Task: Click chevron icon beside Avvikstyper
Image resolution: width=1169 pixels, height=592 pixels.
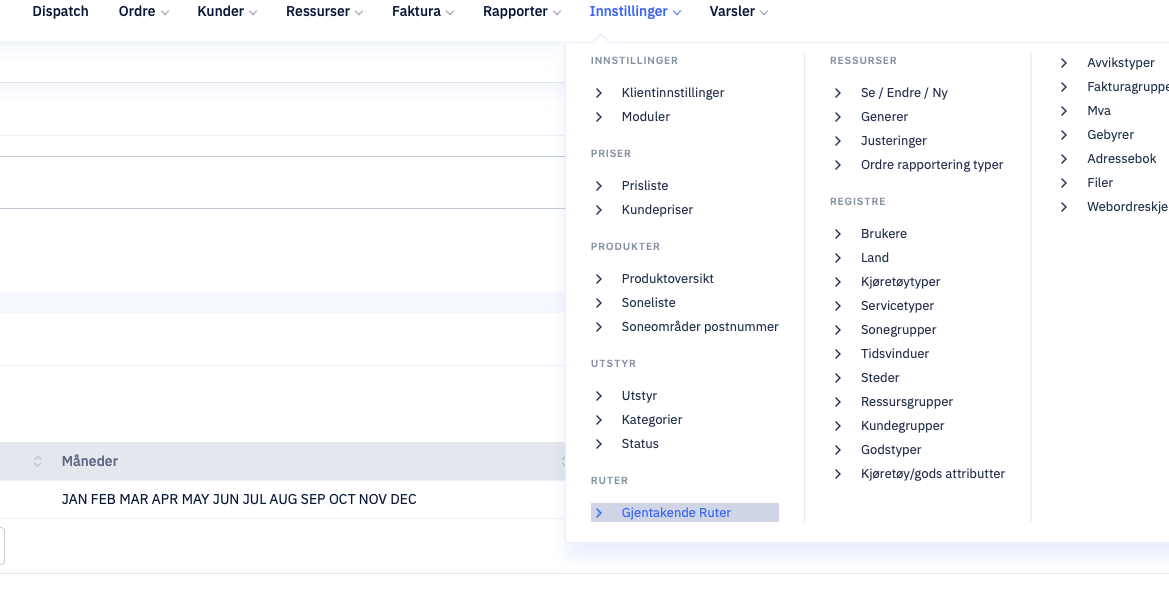Action: (1064, 63)
